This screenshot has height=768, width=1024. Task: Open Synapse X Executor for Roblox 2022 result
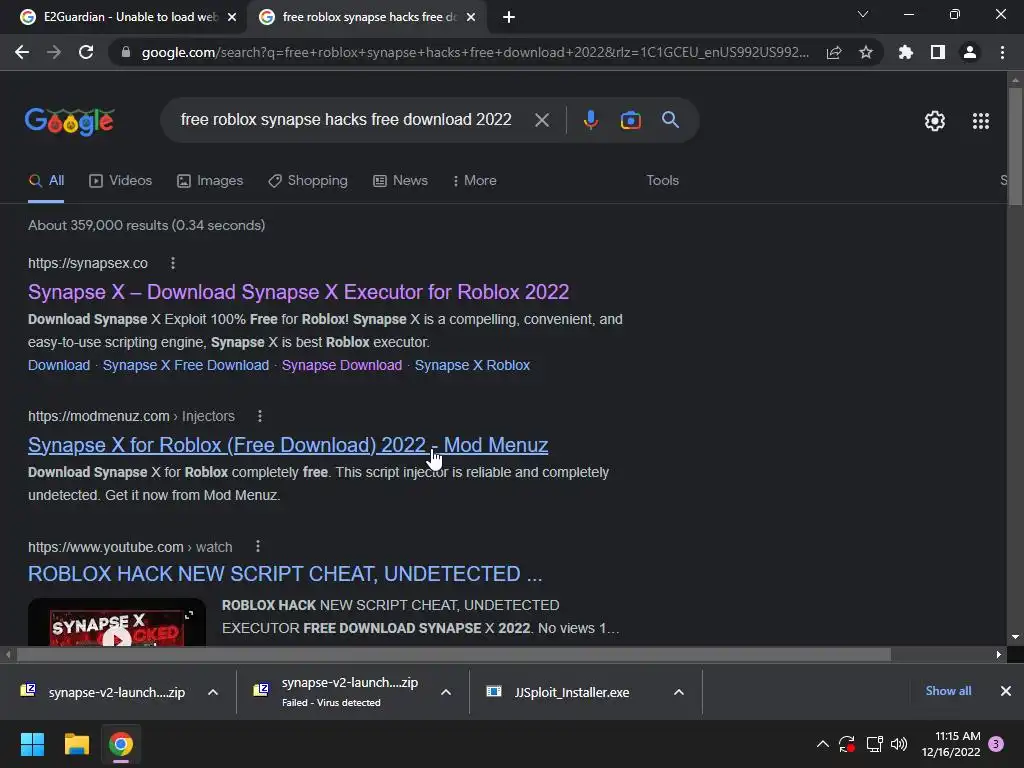point(298,292)
